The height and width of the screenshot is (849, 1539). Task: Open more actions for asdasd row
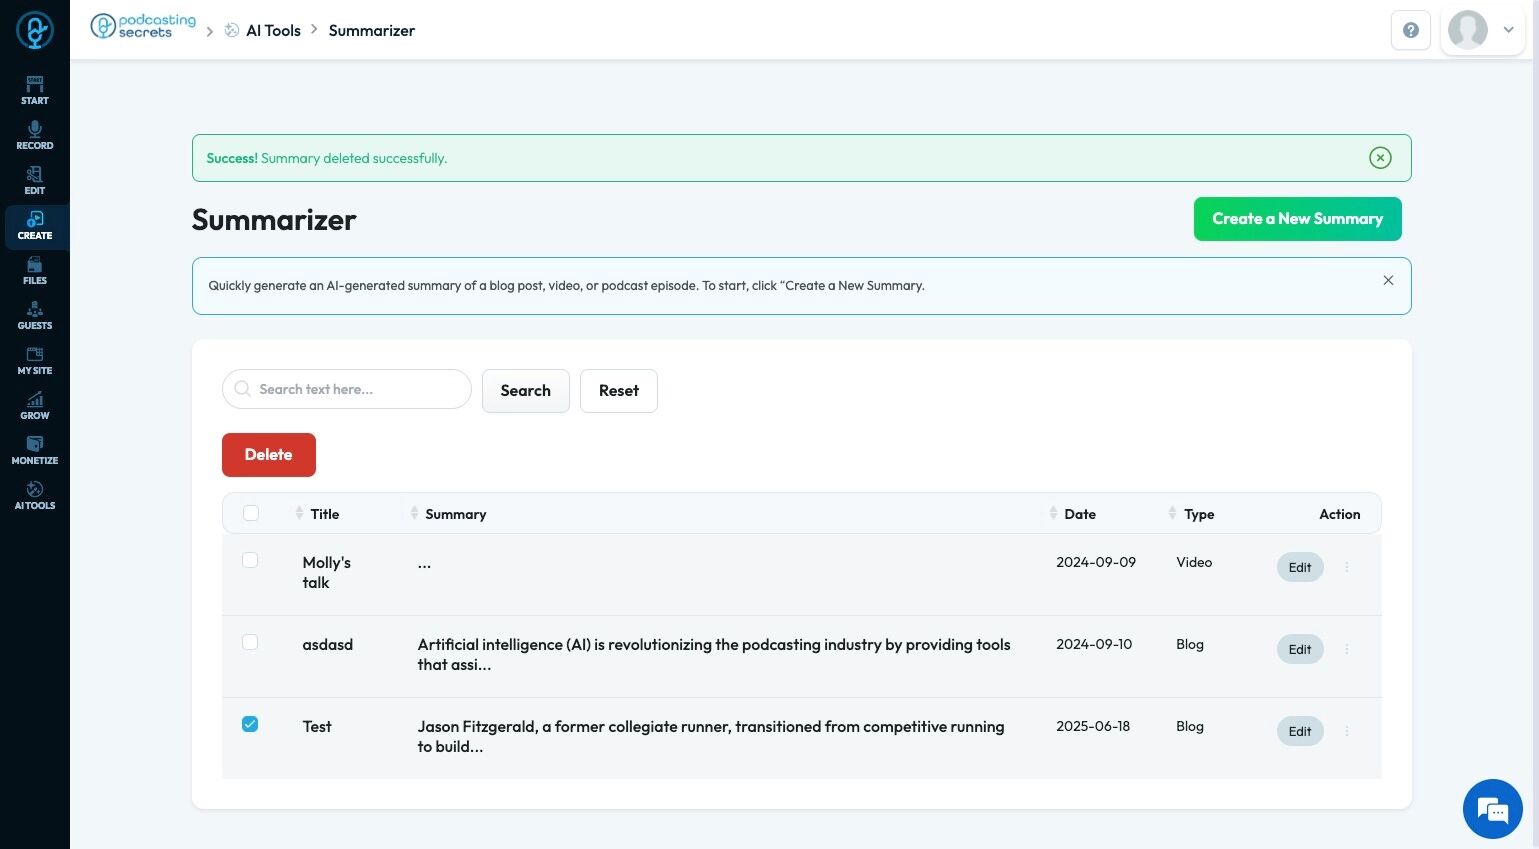pyautogui.click(x=1347, y=649)
